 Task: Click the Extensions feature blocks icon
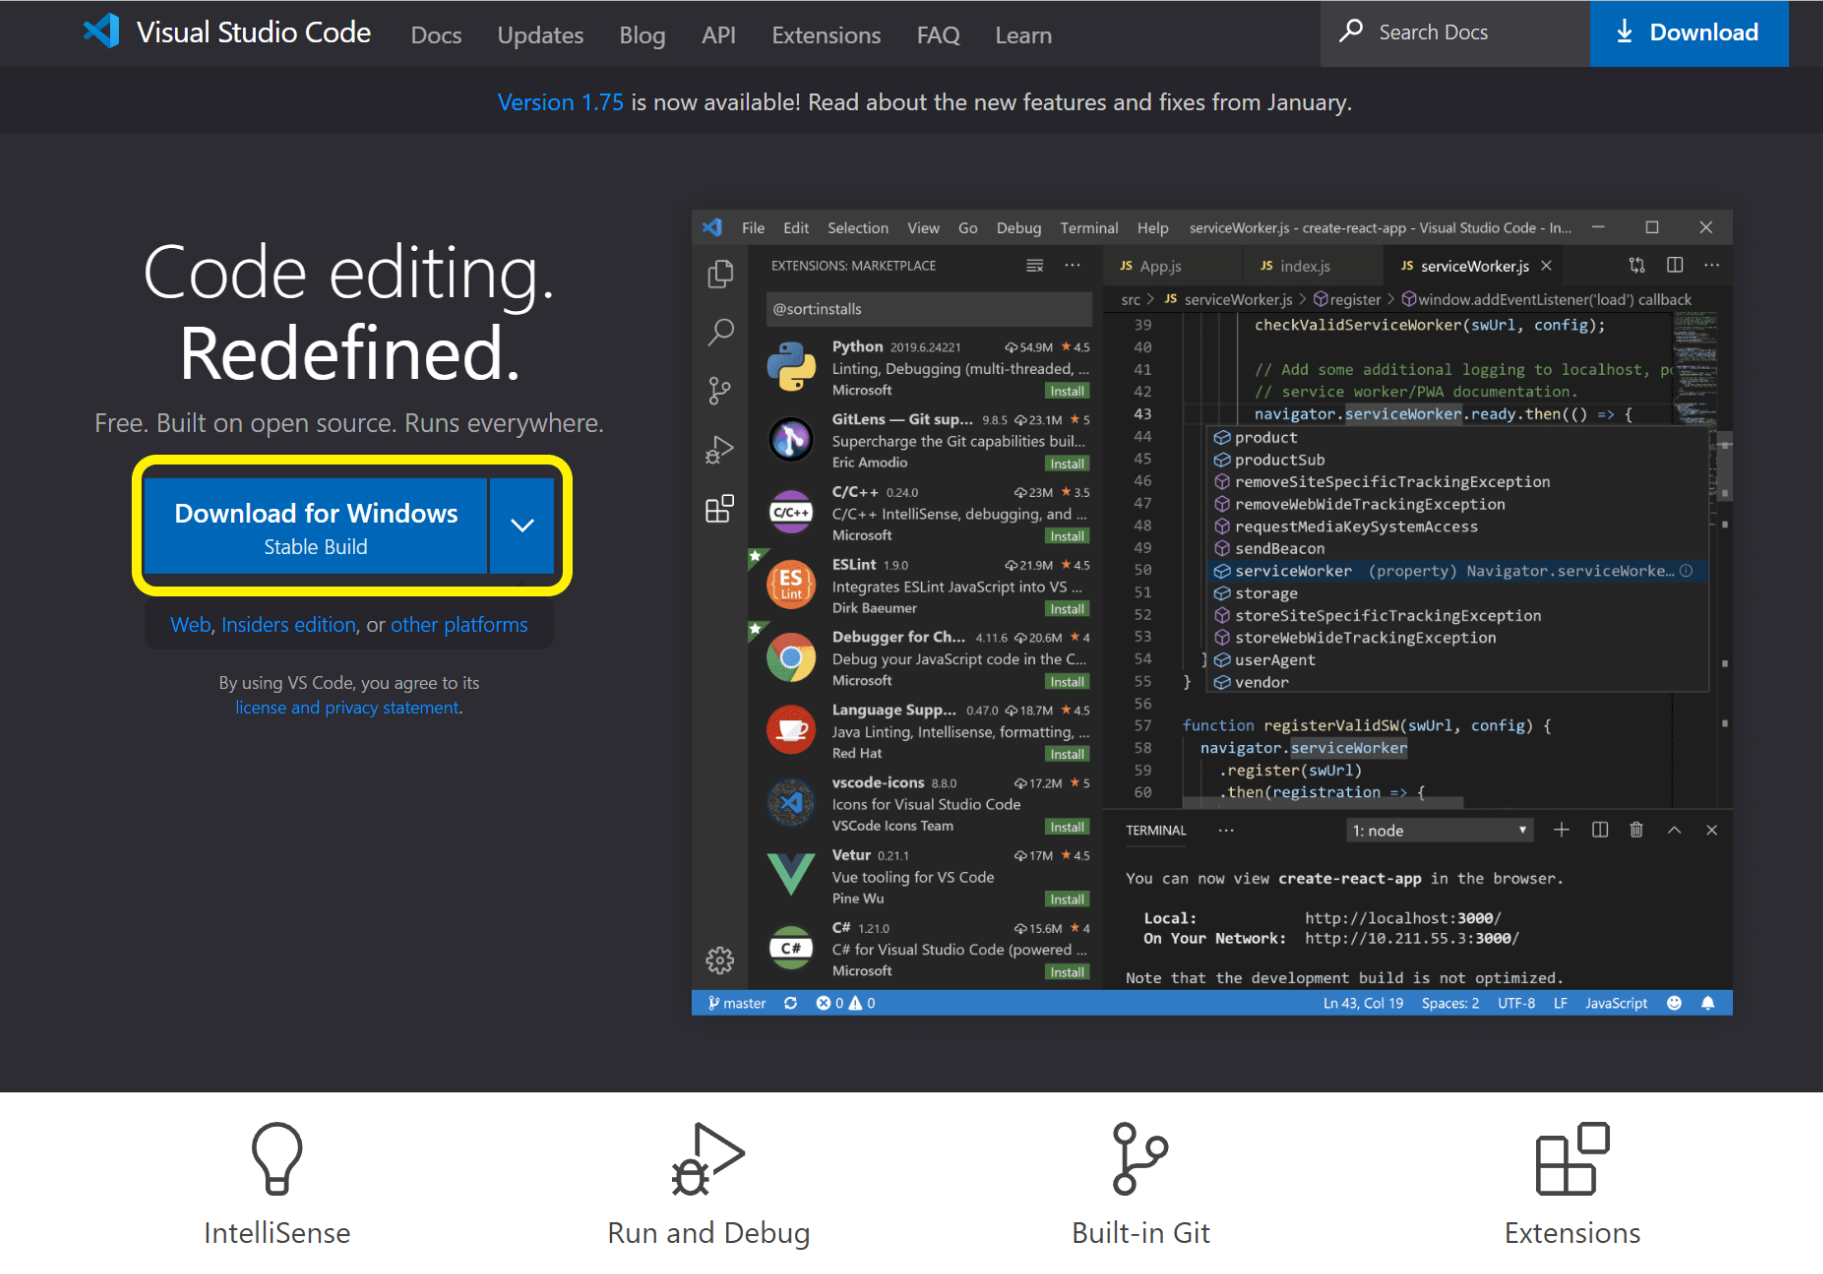[x=1572, y=1158]
